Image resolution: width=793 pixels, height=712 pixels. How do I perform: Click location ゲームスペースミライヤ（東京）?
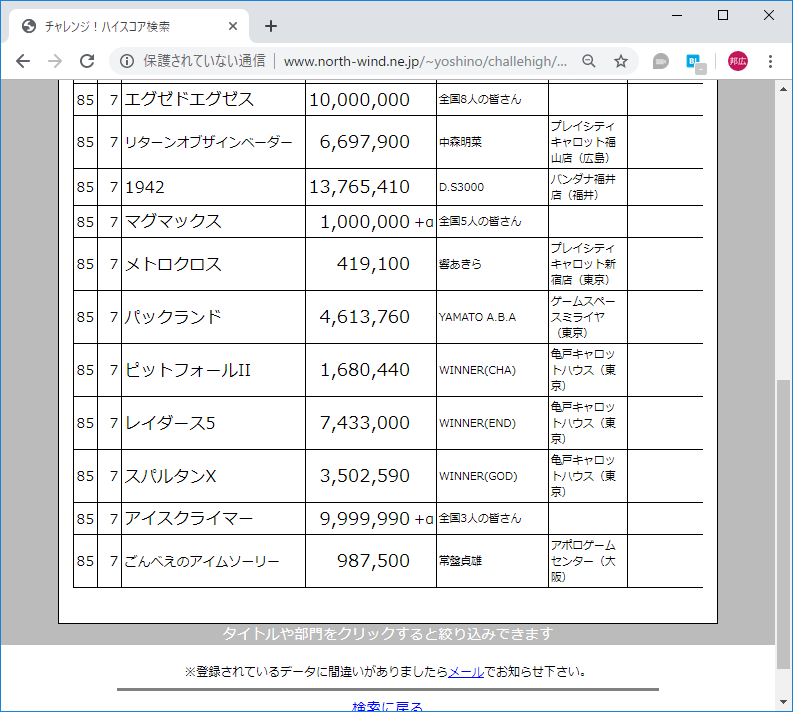point(583,317)
